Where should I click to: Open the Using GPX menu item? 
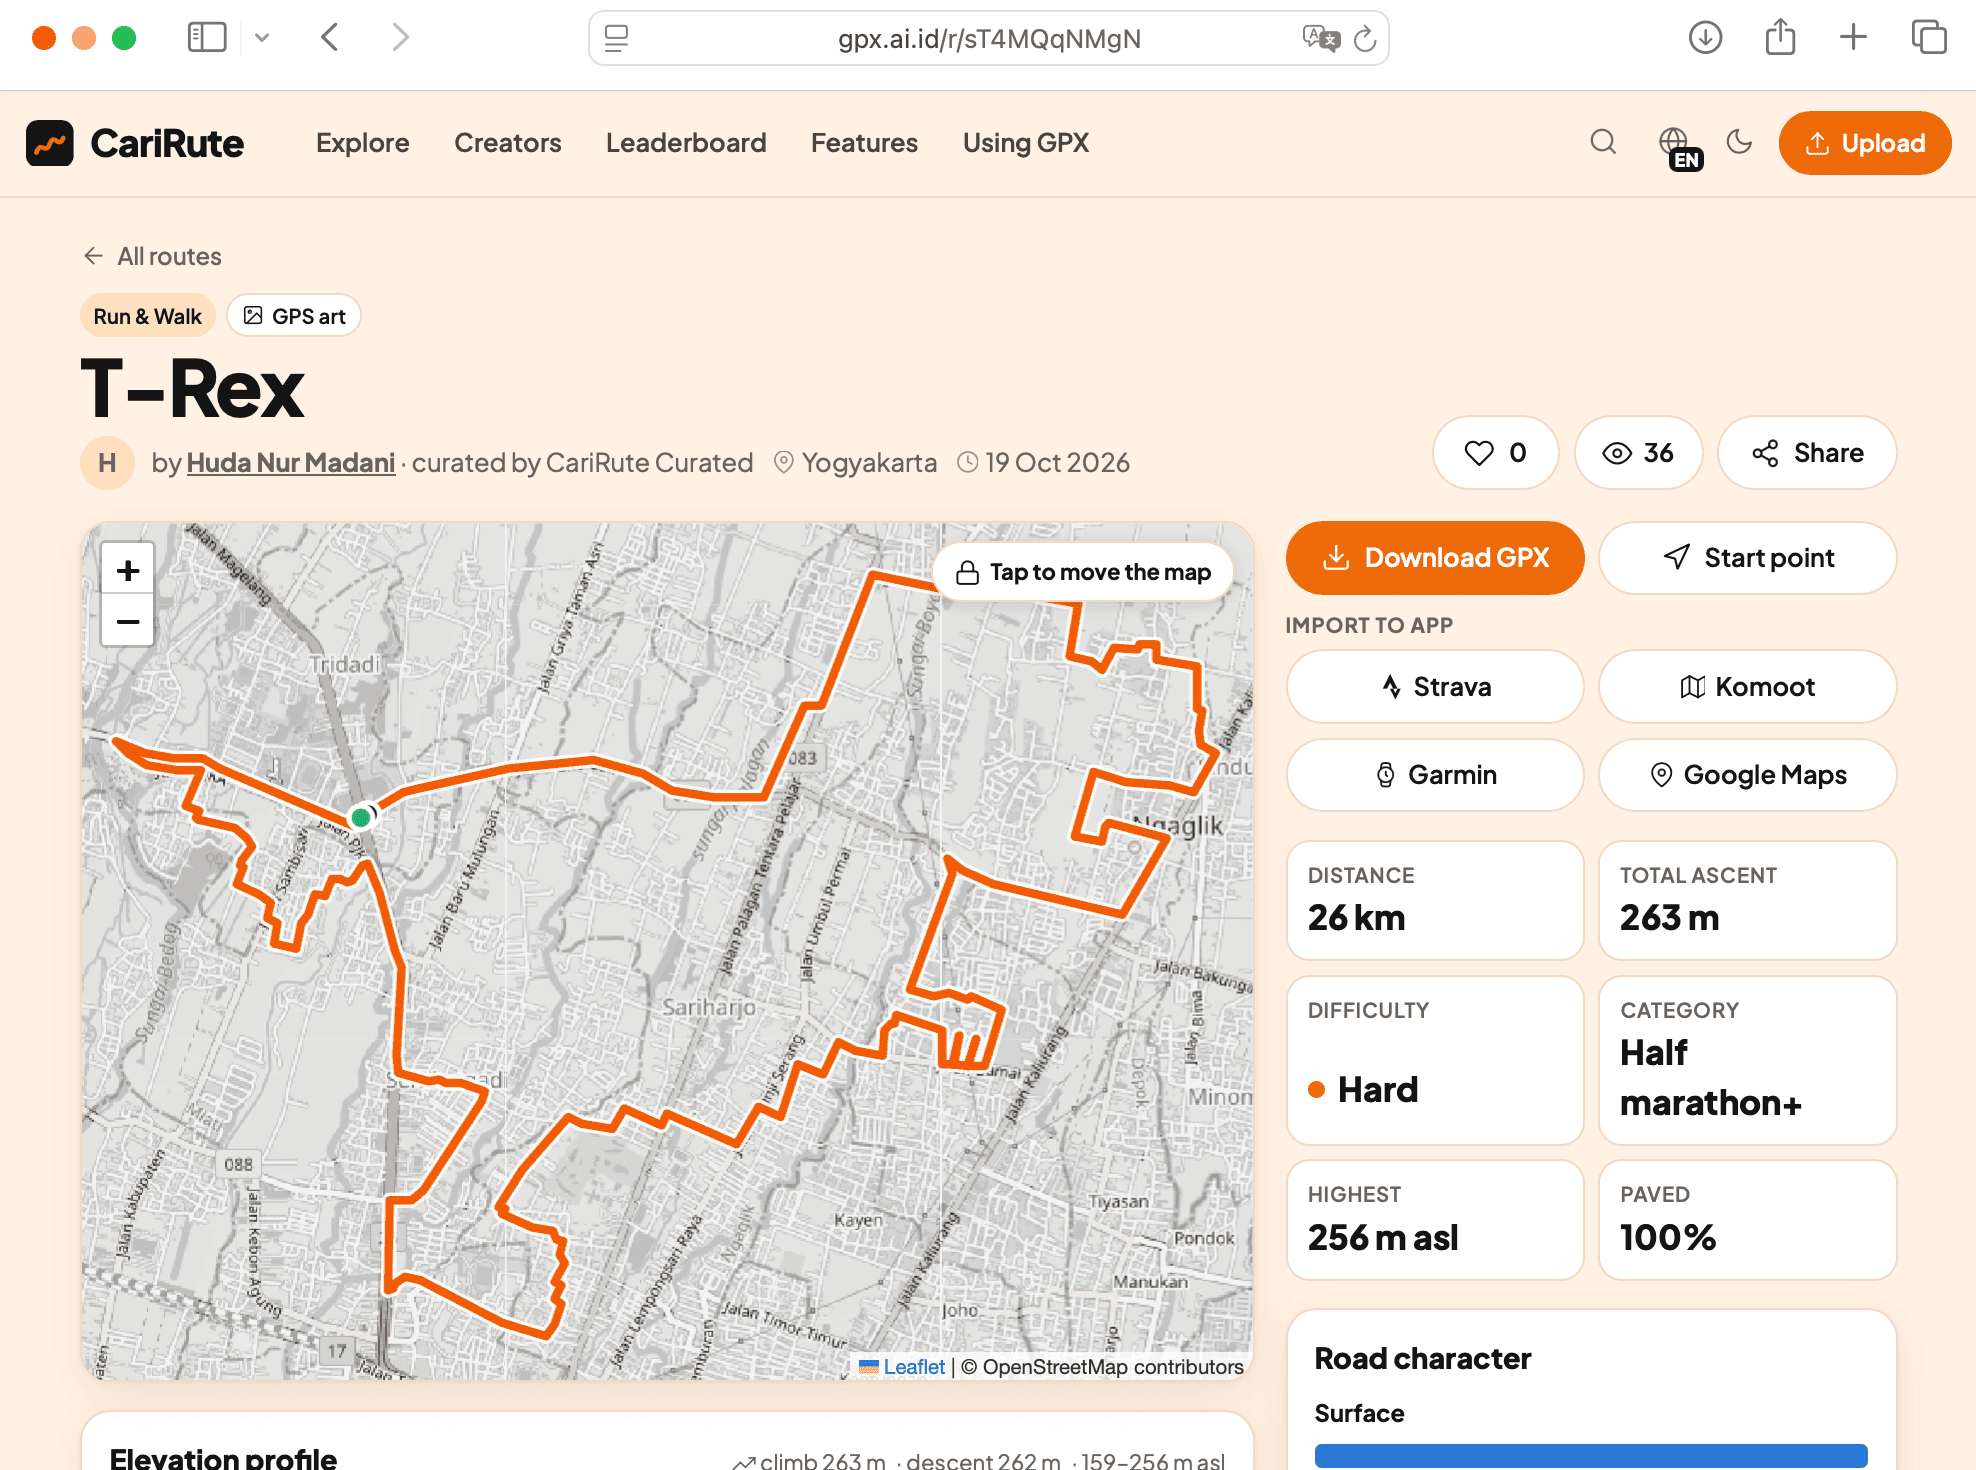(x=1025, y=143)
